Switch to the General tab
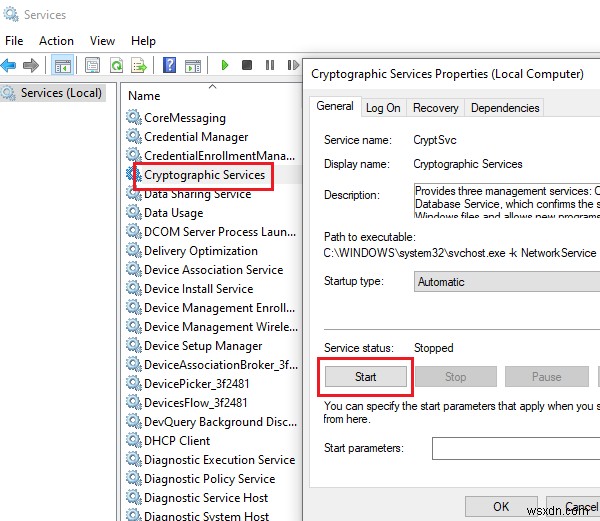The image size is (600, 521). tap(335, 106)
